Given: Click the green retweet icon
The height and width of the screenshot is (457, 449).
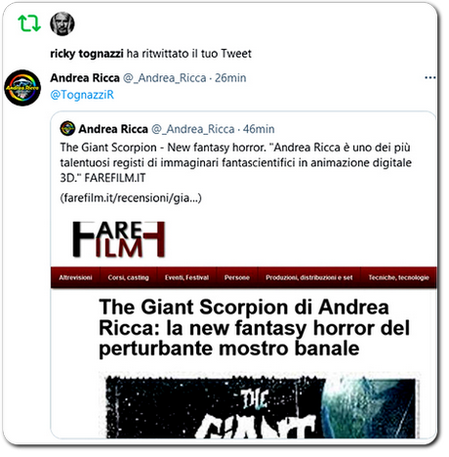Looking at the screenshot, I should coord(29,23).
